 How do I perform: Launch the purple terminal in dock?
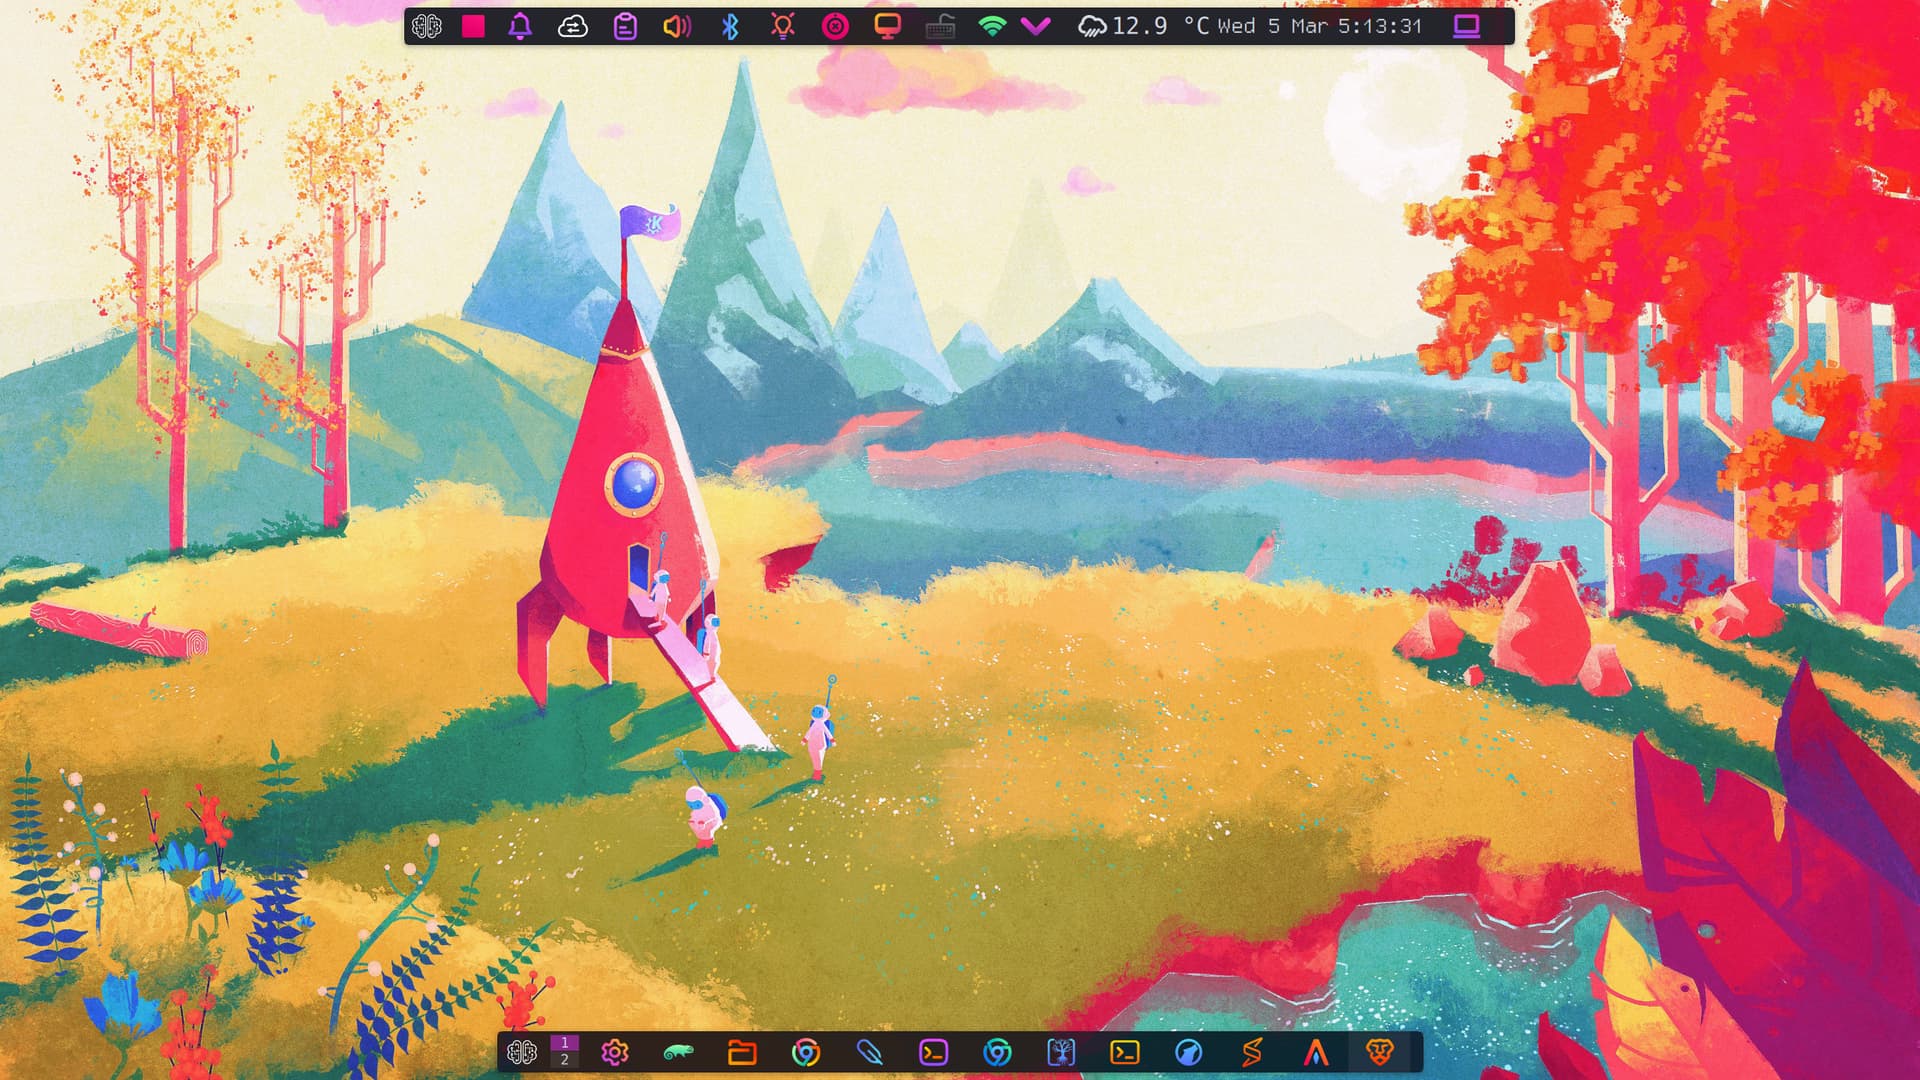(933, 1052)
